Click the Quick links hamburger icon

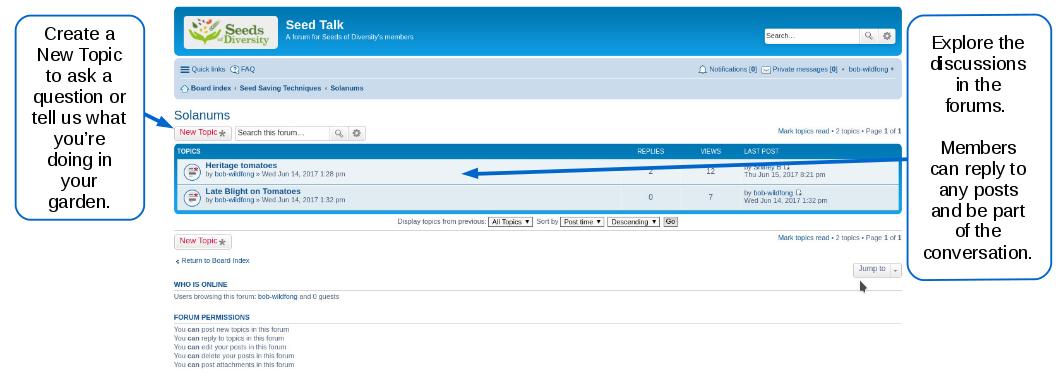[x=185, y=70]
